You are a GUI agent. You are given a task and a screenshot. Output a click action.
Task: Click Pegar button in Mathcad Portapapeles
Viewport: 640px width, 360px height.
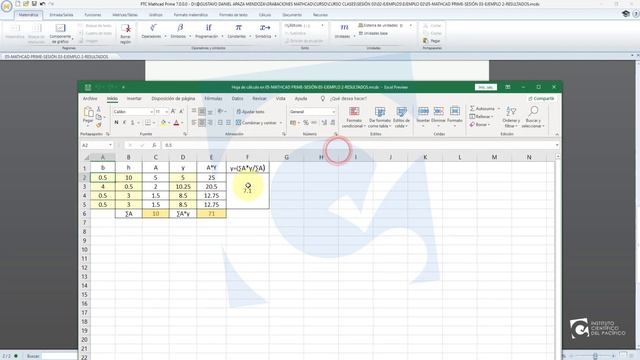point(433,41)
